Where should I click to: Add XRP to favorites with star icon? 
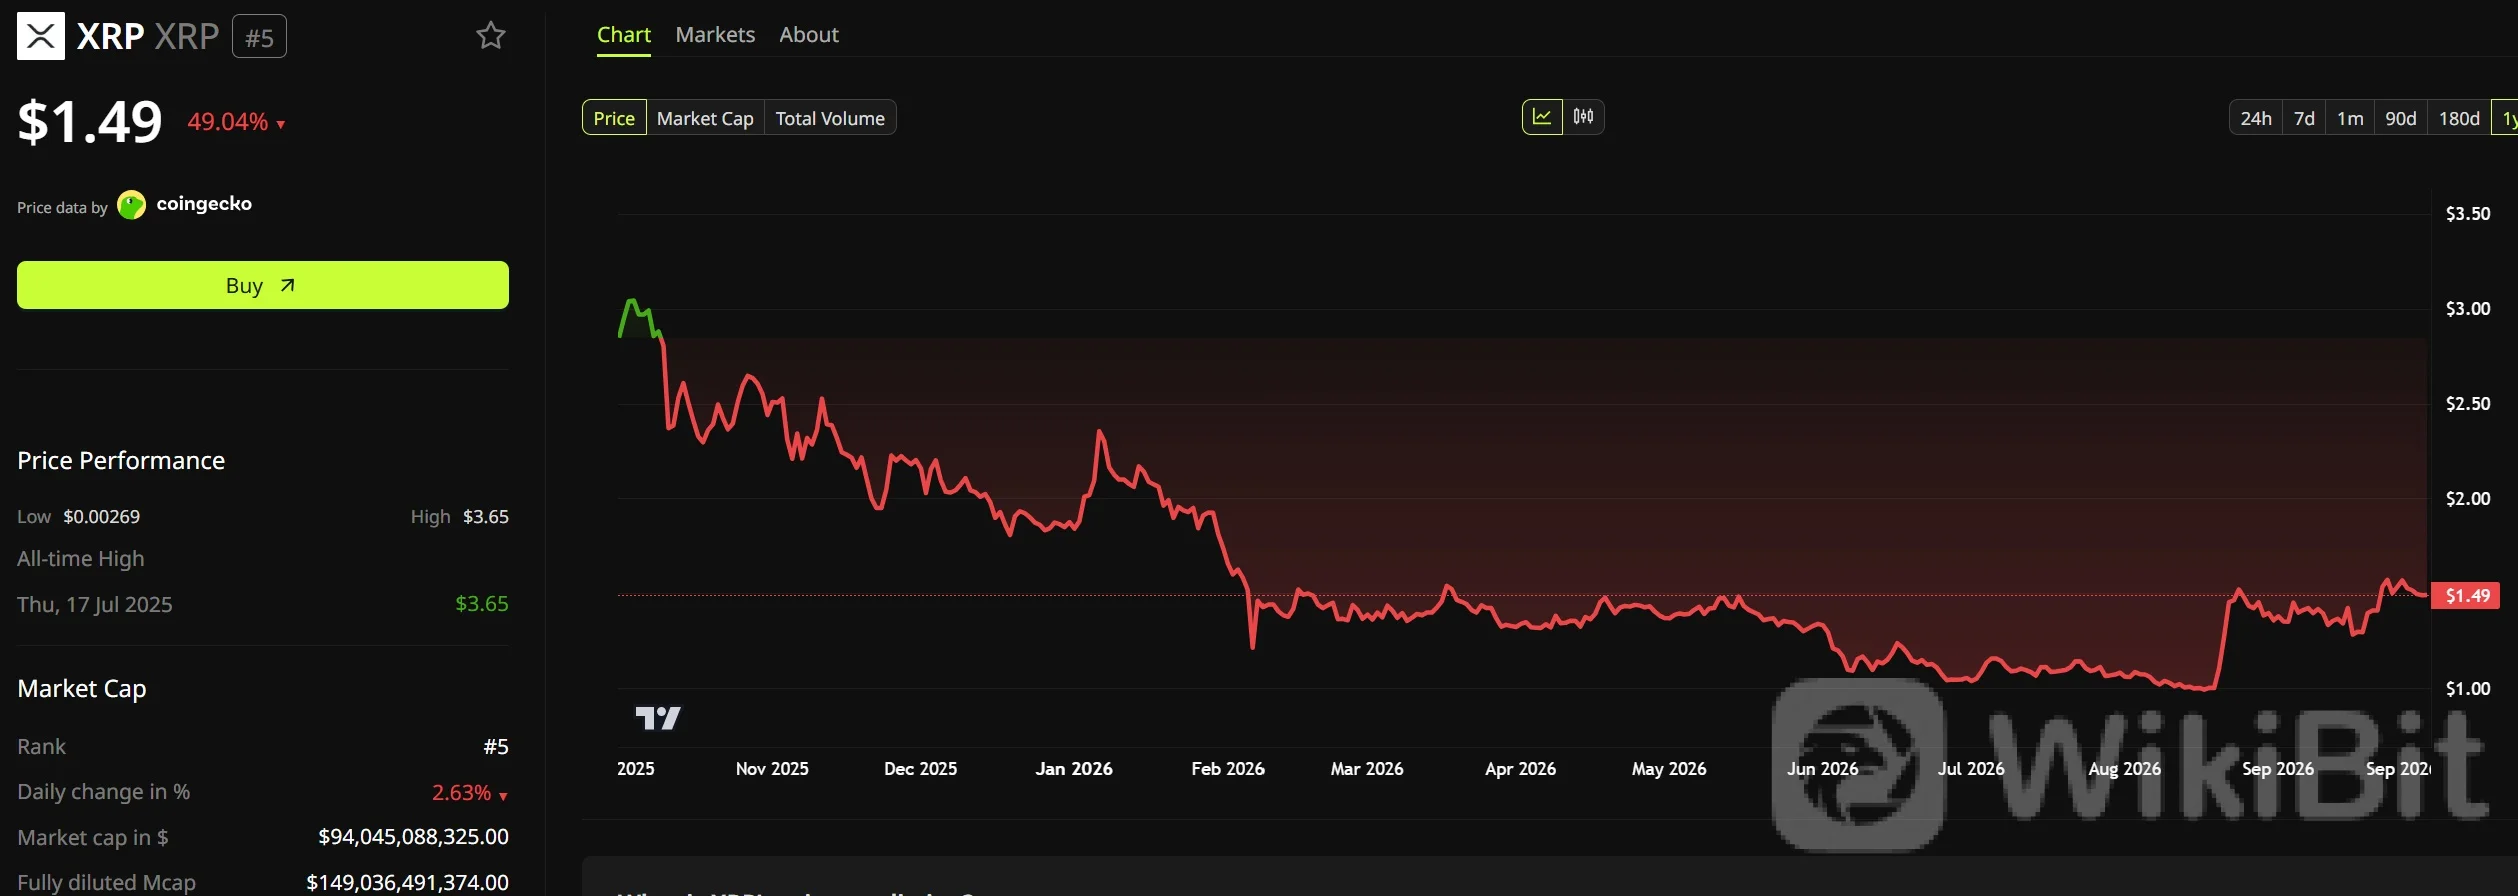[490, 36]
